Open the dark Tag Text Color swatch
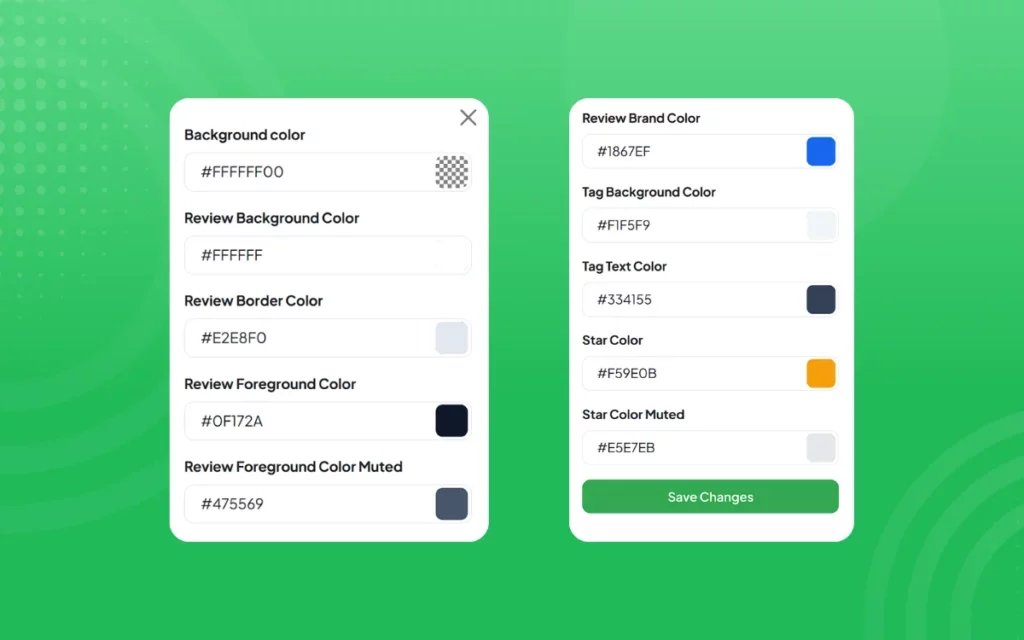The height and width of the screenshot is (640, 1024). tap(820, 300)
